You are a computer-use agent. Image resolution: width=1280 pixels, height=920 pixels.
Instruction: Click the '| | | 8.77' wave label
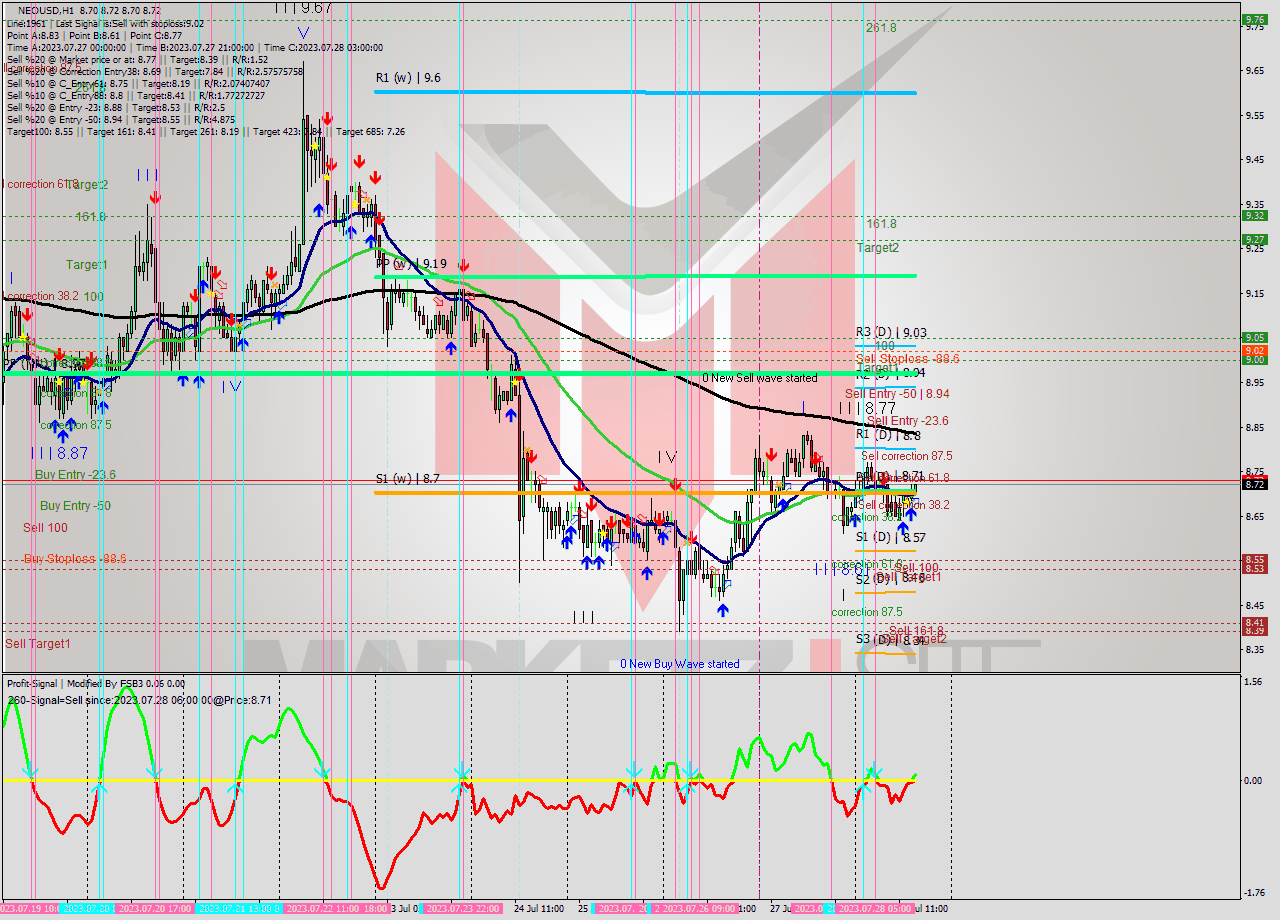(x=867, y=408)
